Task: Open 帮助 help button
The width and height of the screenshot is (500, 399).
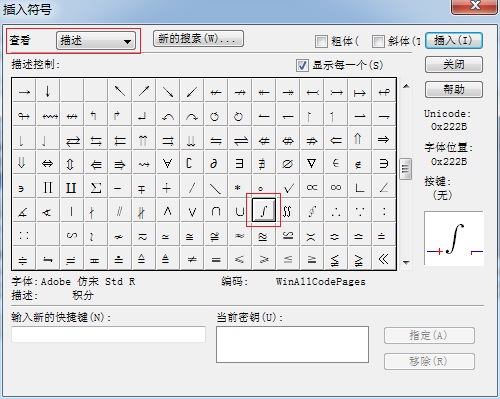Action: coord(454,89)
